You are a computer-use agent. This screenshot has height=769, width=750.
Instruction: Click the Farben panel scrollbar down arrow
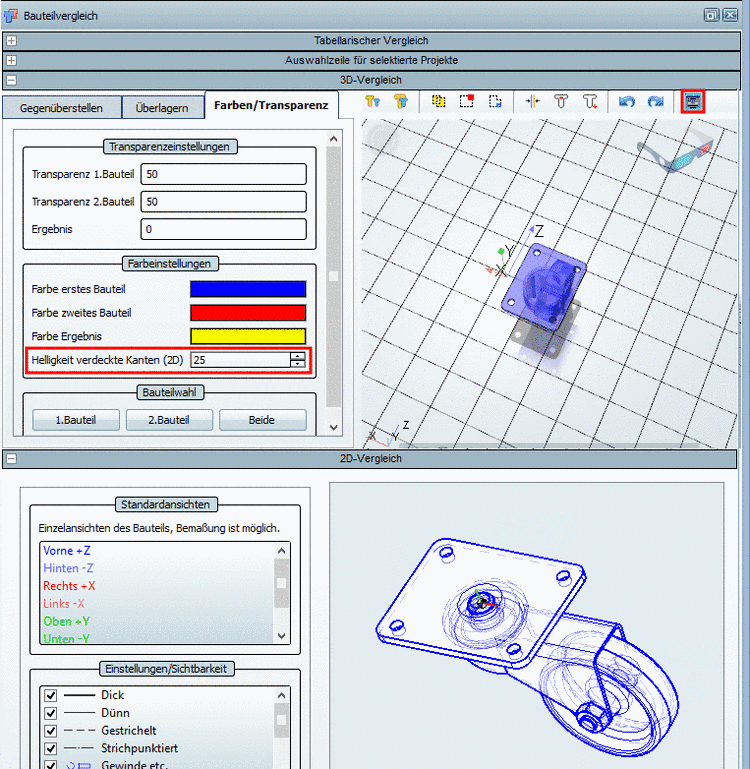(x=334, y=427)
